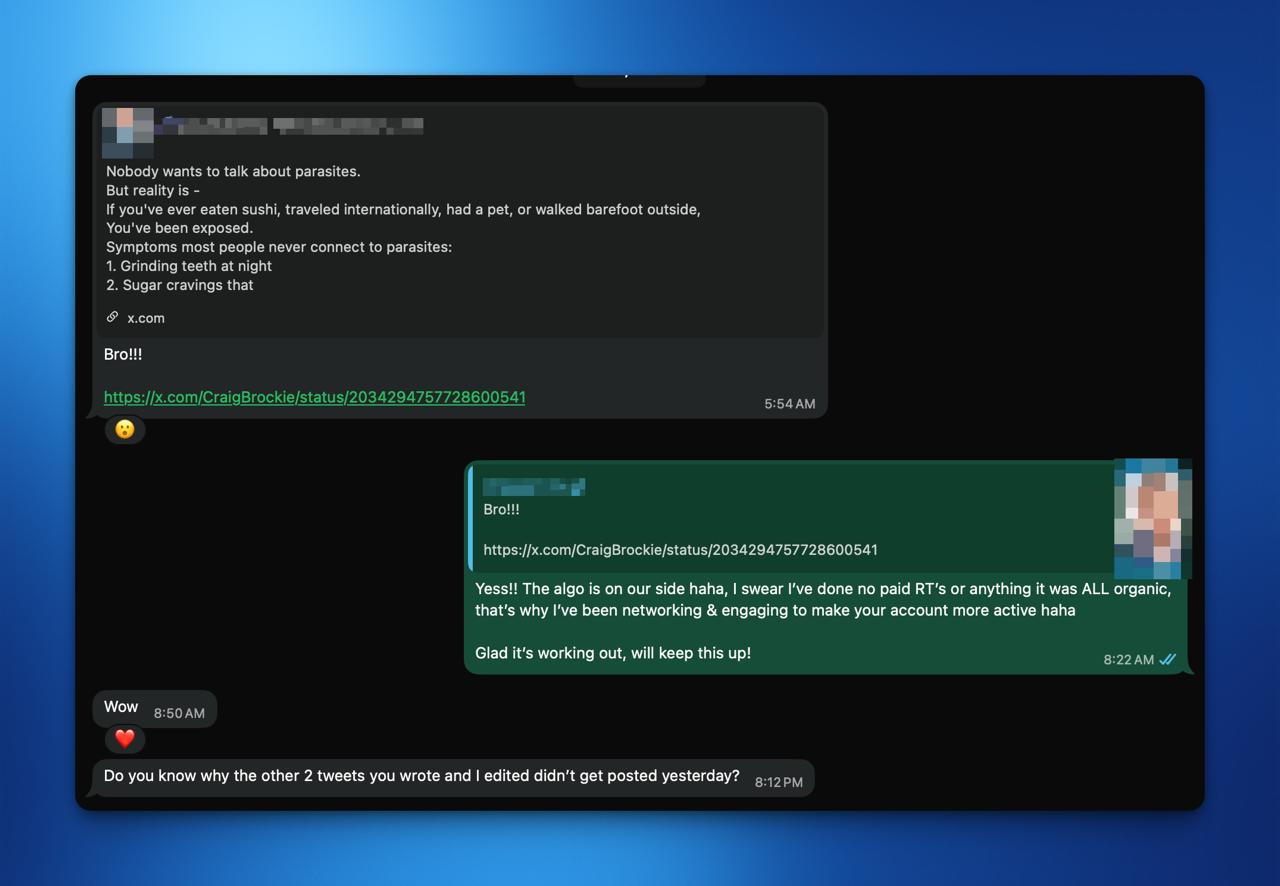This screenshot has width=1280, height=886.
Task: Click the 8:12 PM timestamp
Action: point(779,783)
